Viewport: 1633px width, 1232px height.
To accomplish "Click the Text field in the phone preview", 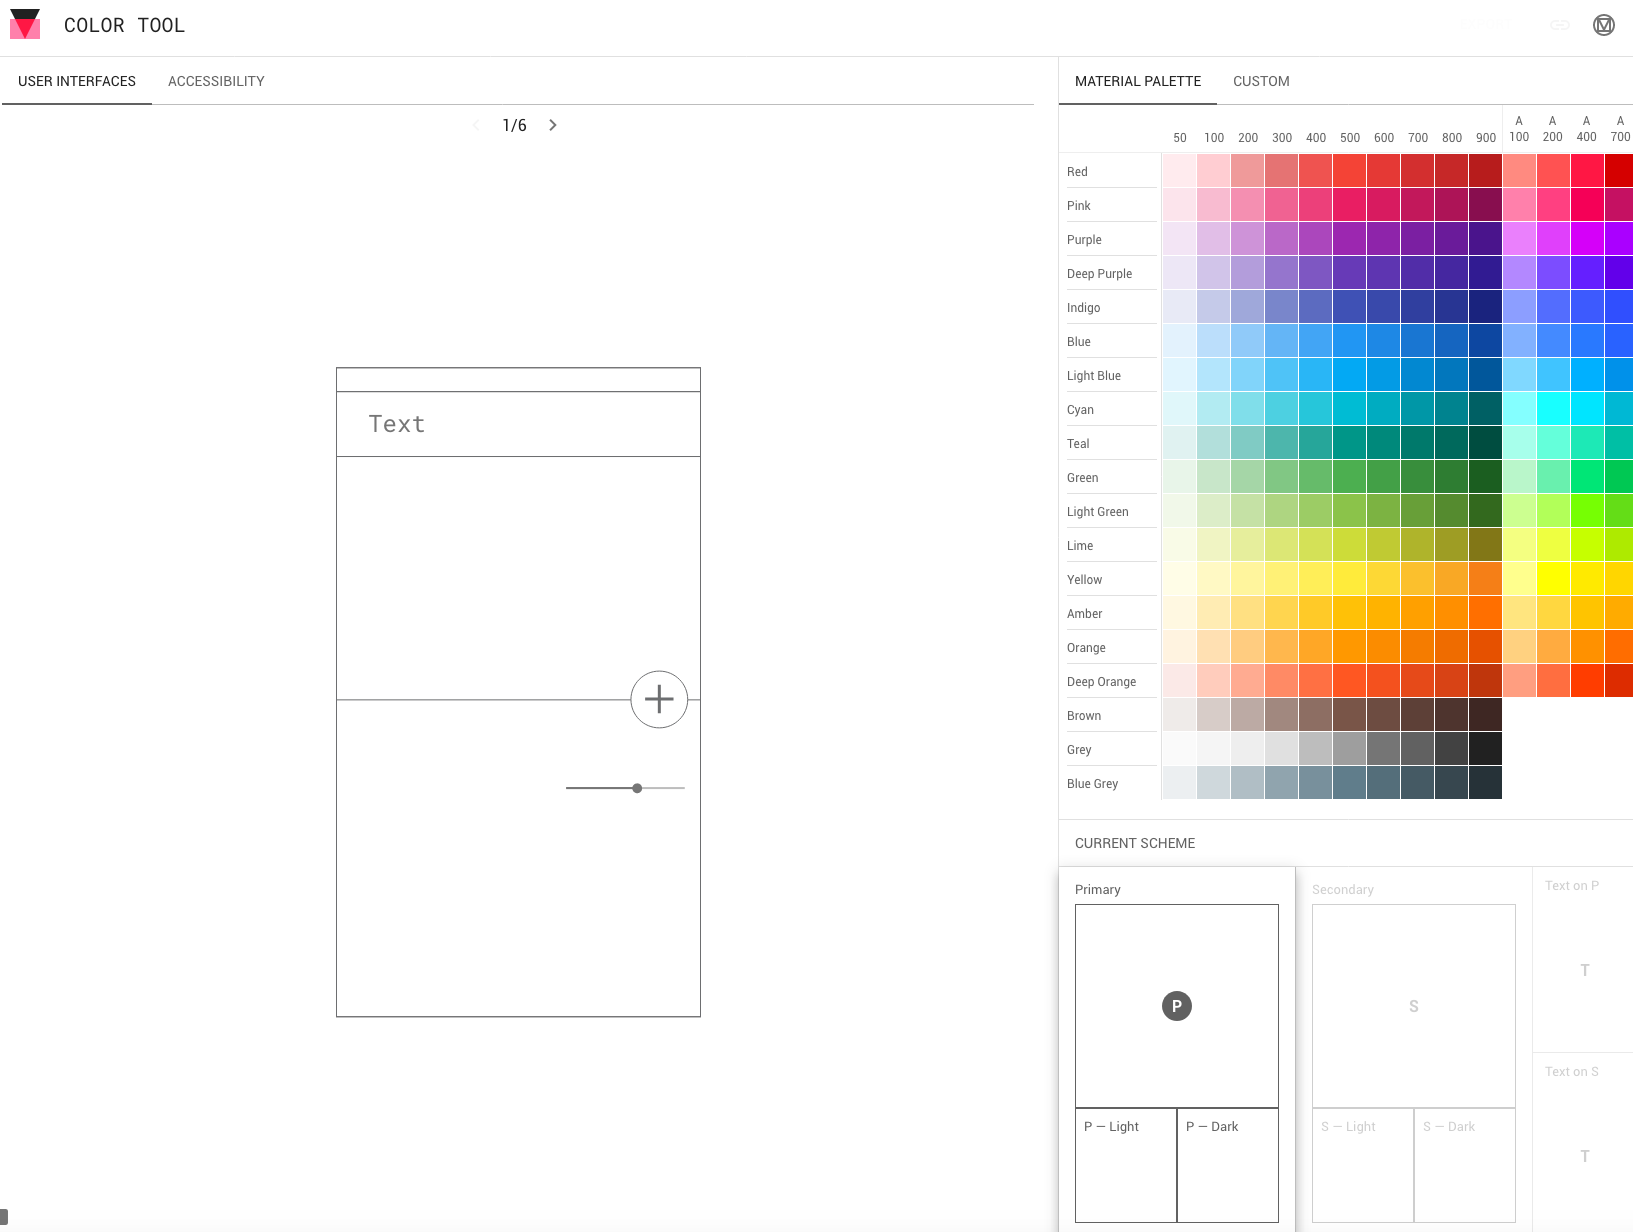I will tap(397, 423).
